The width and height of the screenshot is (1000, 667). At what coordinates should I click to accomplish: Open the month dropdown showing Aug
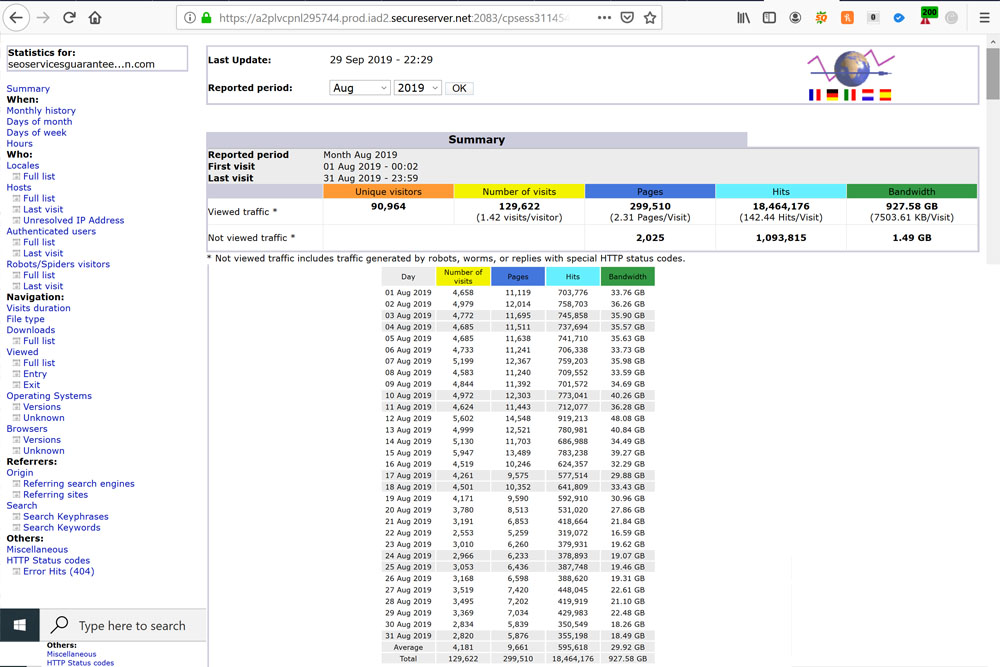point(359,88)
